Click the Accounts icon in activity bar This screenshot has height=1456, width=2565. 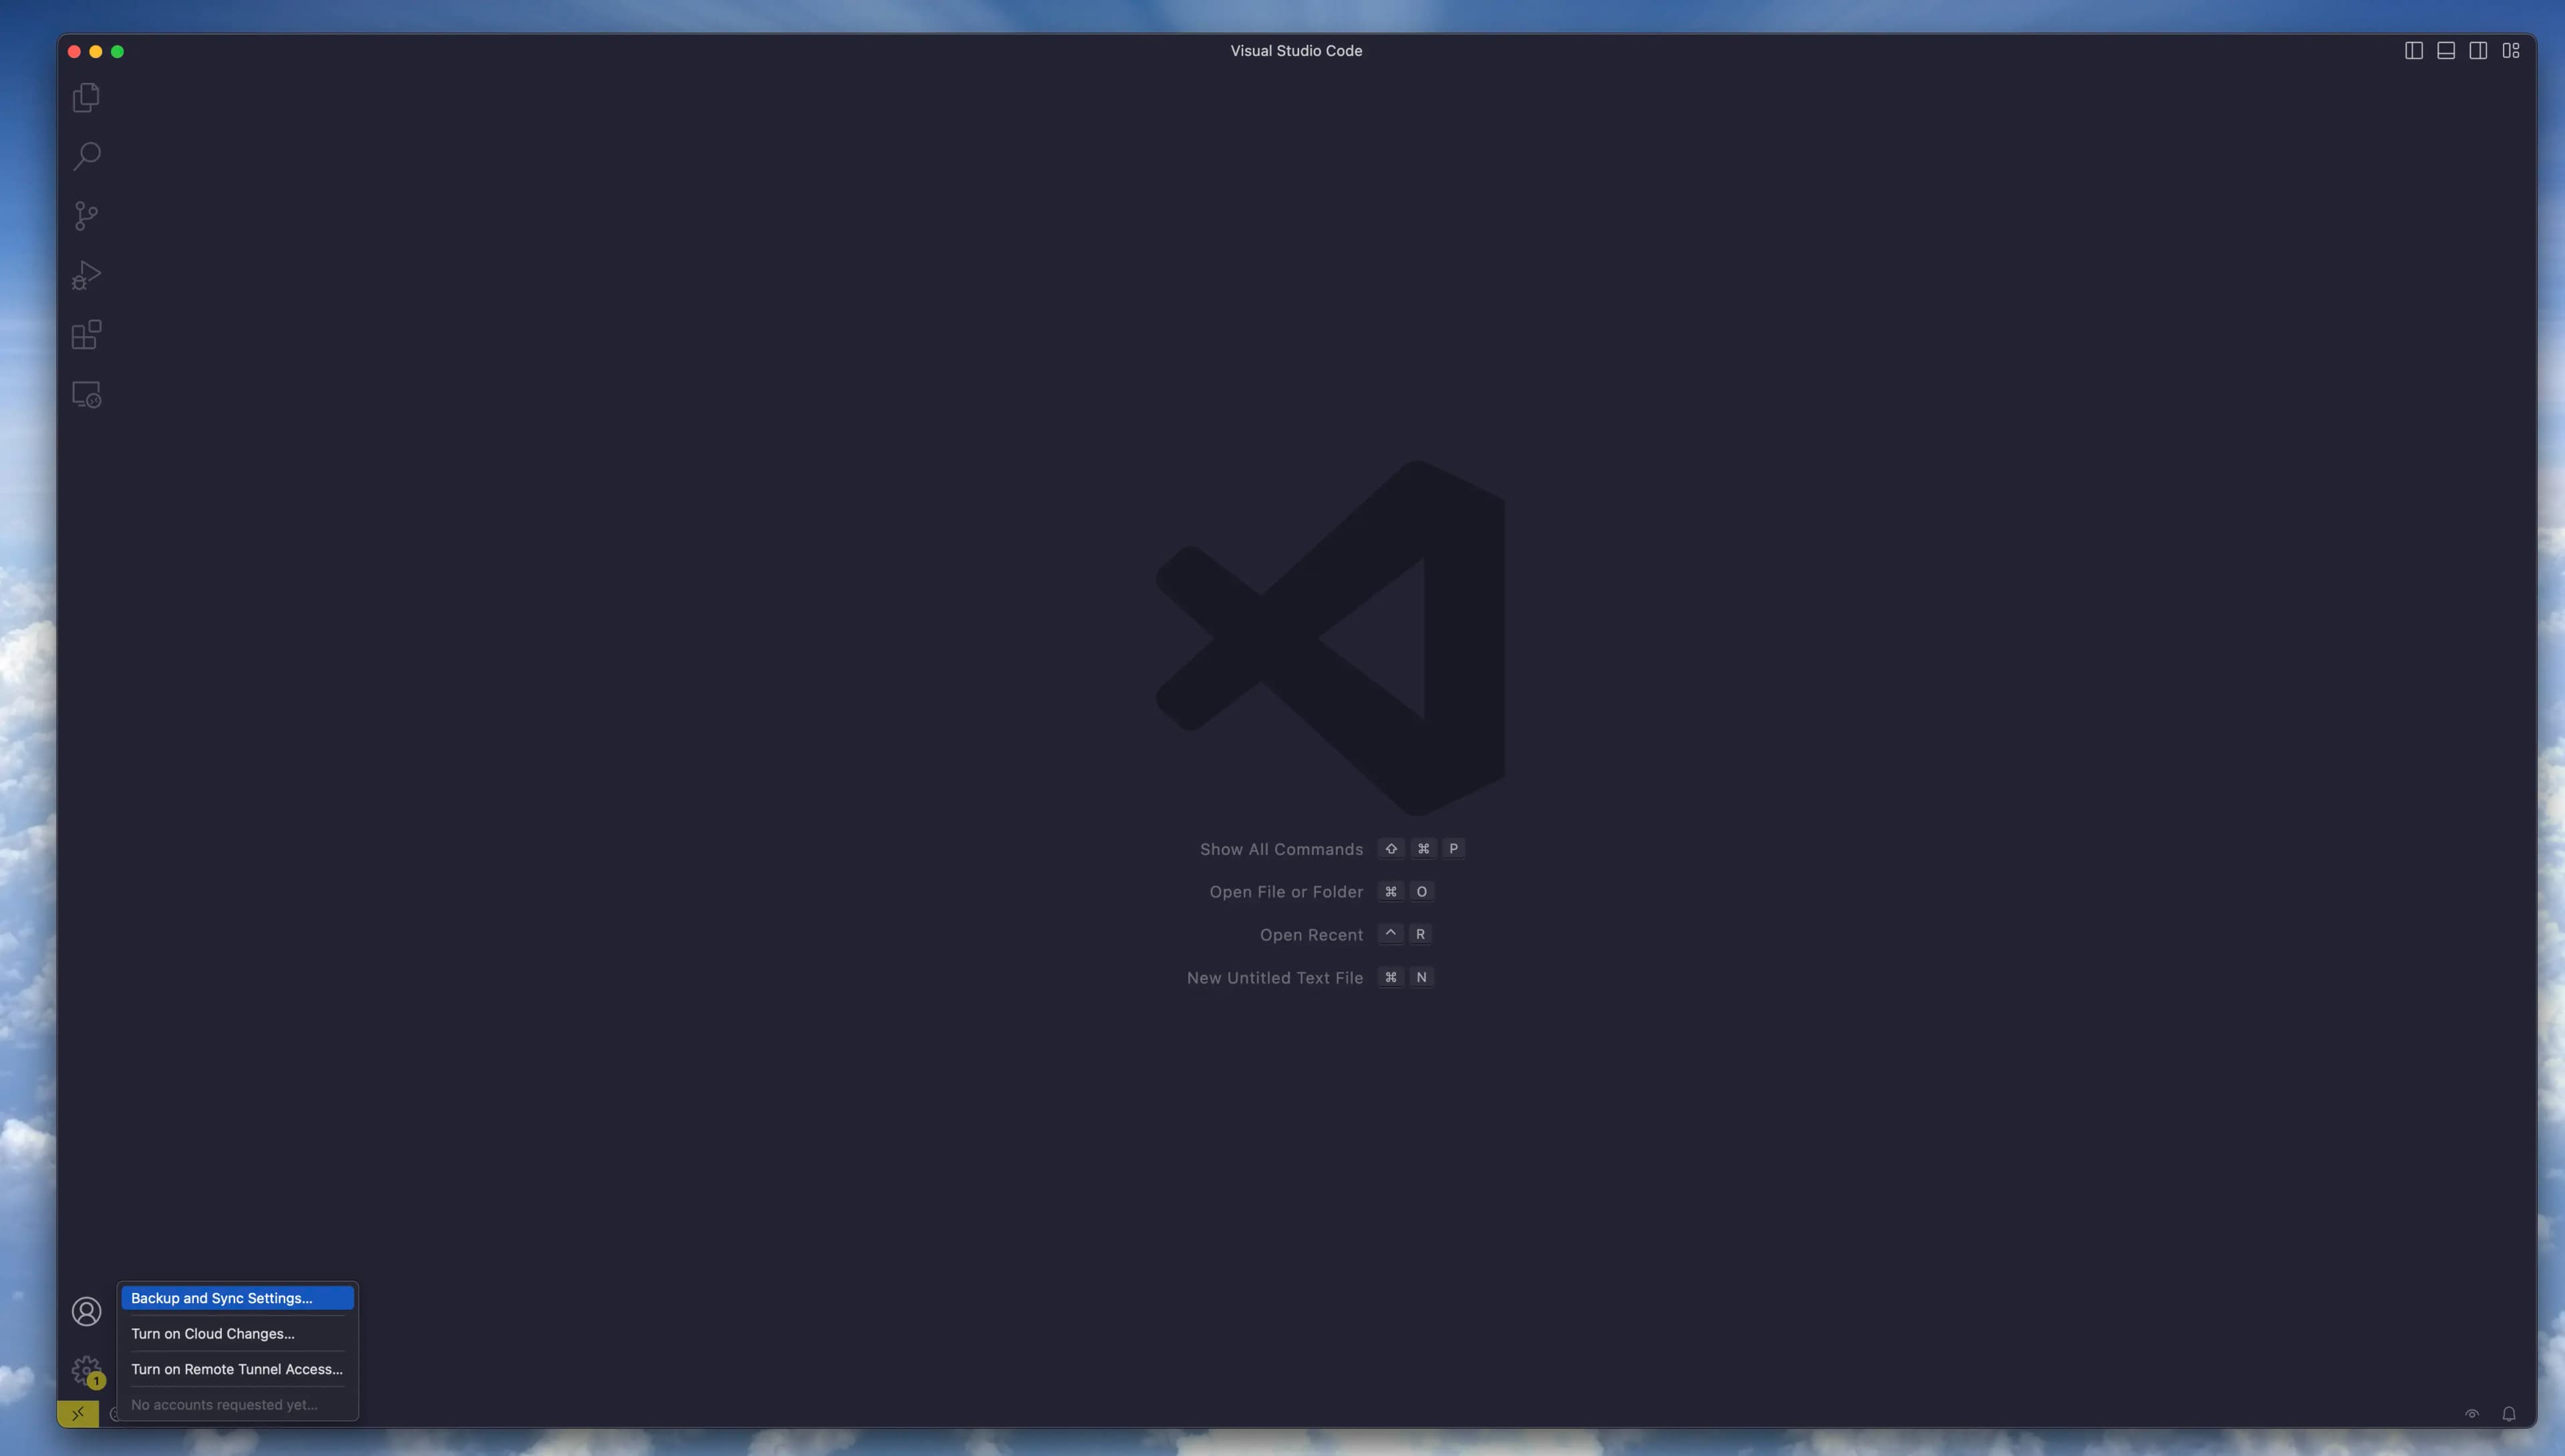(x=86, y=1311)
